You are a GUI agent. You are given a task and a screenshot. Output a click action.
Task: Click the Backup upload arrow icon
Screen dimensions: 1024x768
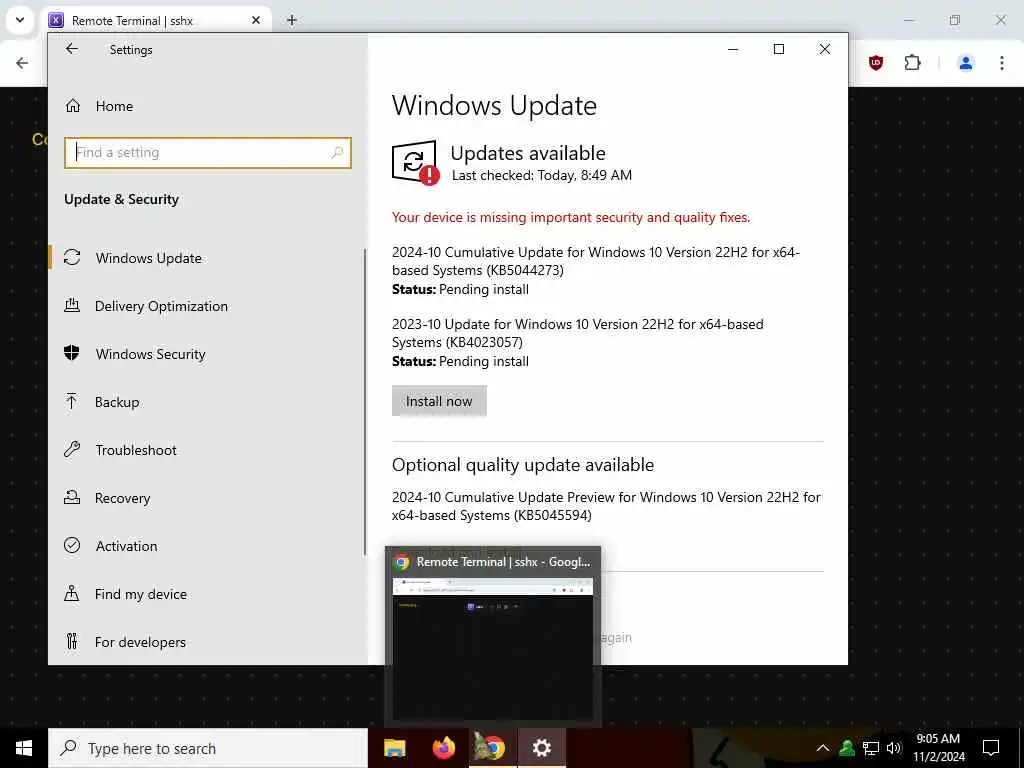tap(72, 401)
